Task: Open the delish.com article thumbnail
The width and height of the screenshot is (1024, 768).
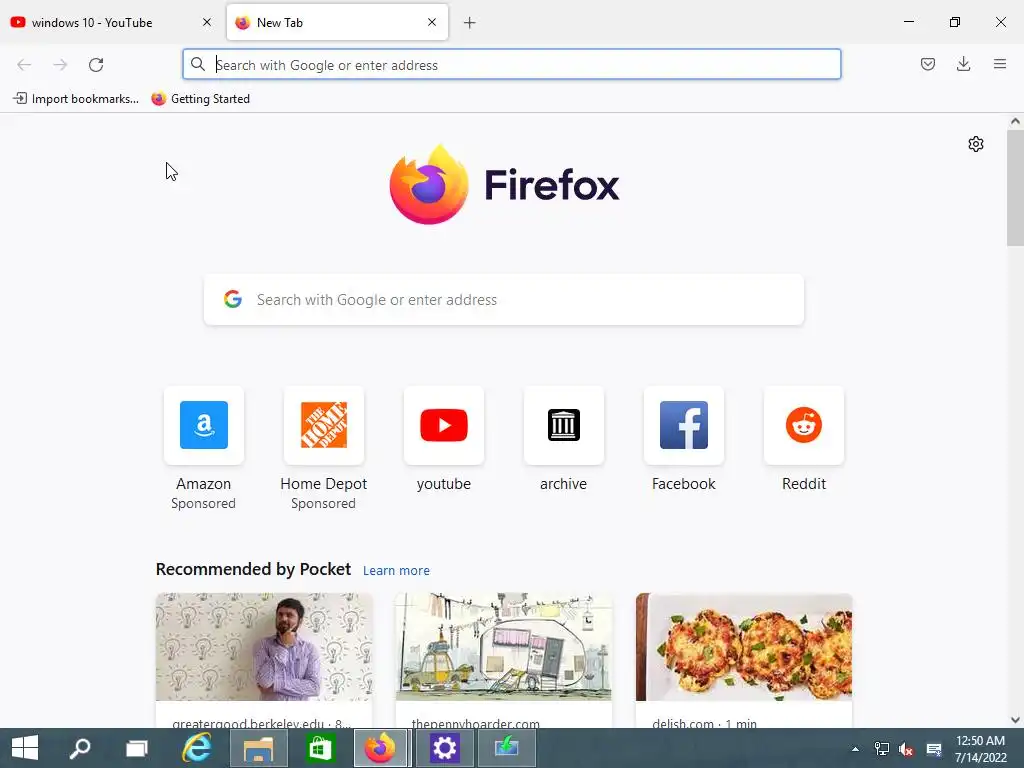Action: pos(744,647)
